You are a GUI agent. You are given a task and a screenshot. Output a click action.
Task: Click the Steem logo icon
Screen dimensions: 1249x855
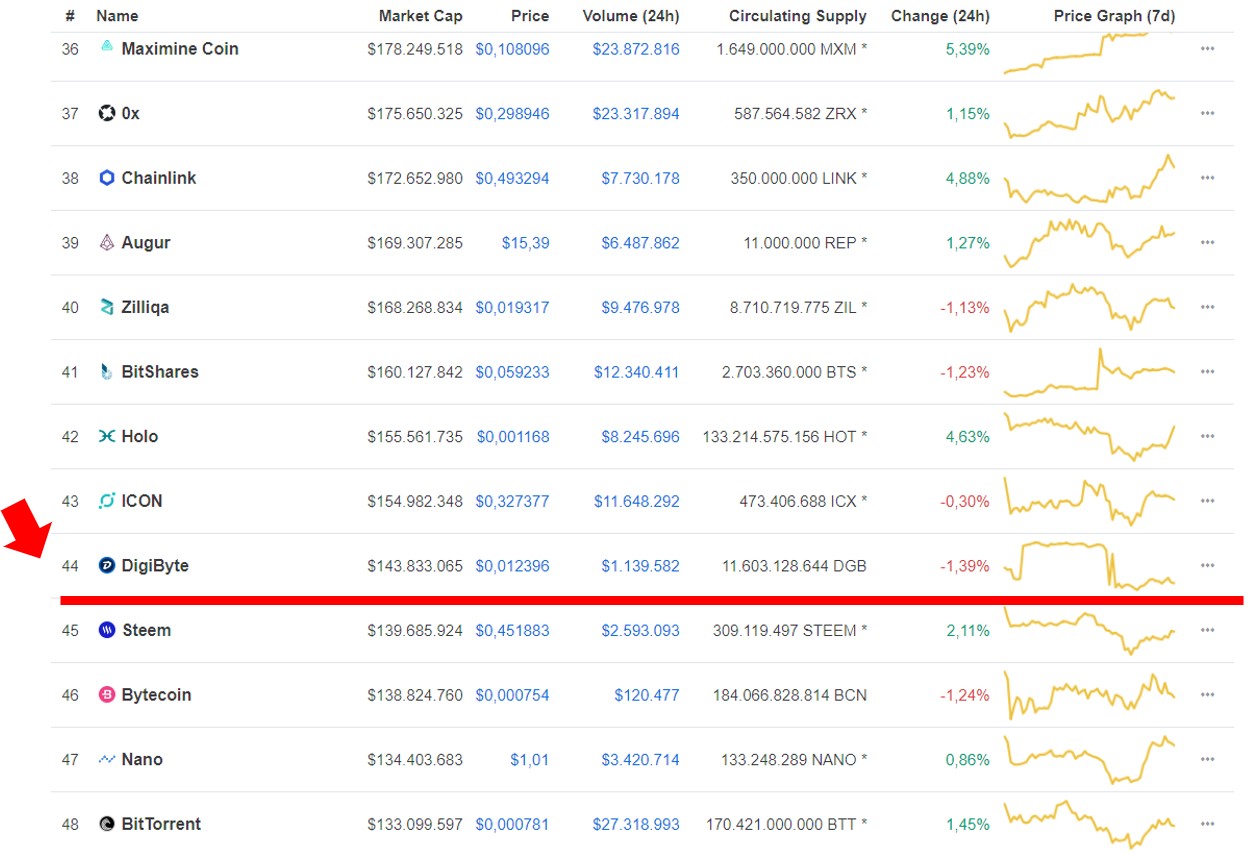107,630
